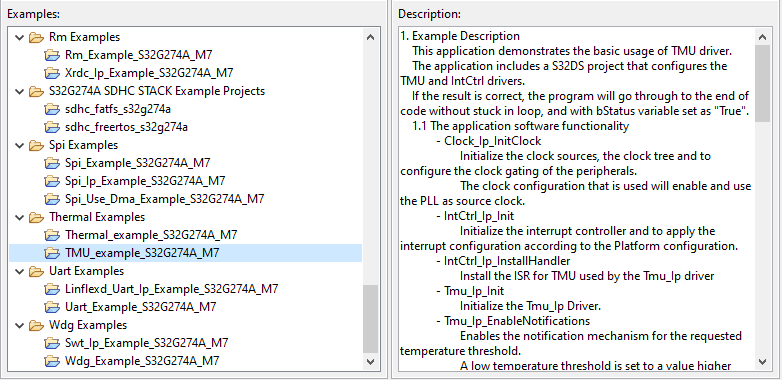Click the Linflexd_Uart_Ip_Example project icon

coord(52,289)
